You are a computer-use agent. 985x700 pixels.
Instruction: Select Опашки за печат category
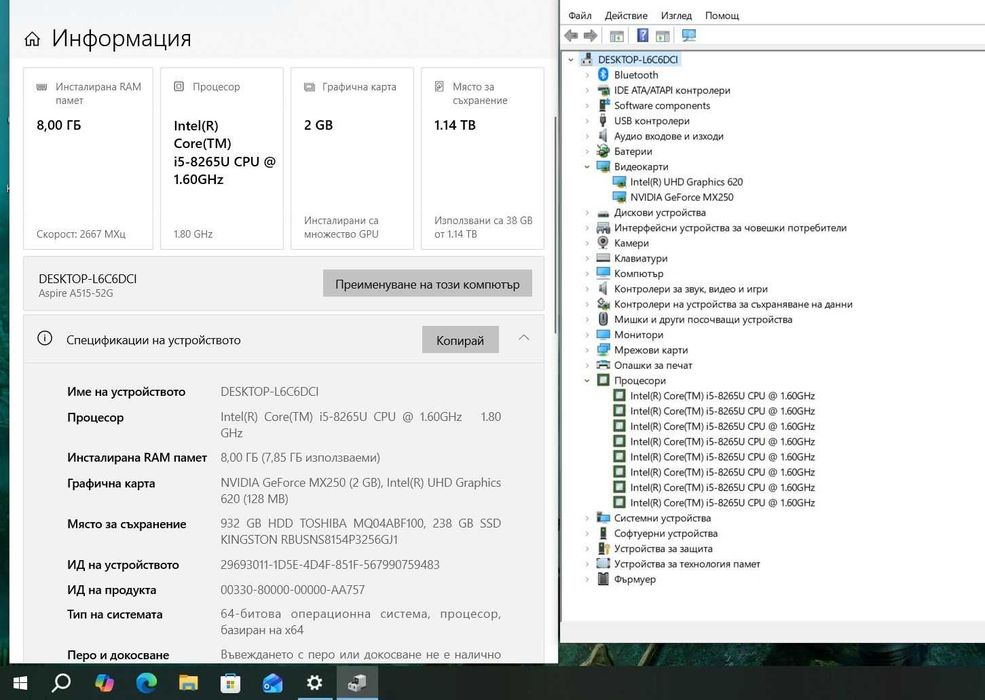[653, 365]
